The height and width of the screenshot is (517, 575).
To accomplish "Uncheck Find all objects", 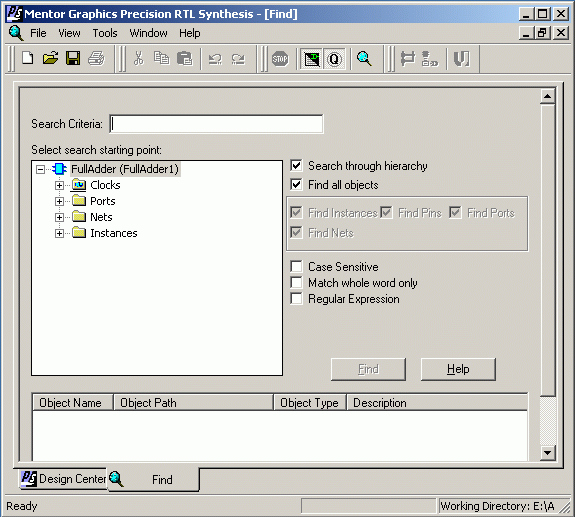I will pyautogui.click(x=296, y=184).
